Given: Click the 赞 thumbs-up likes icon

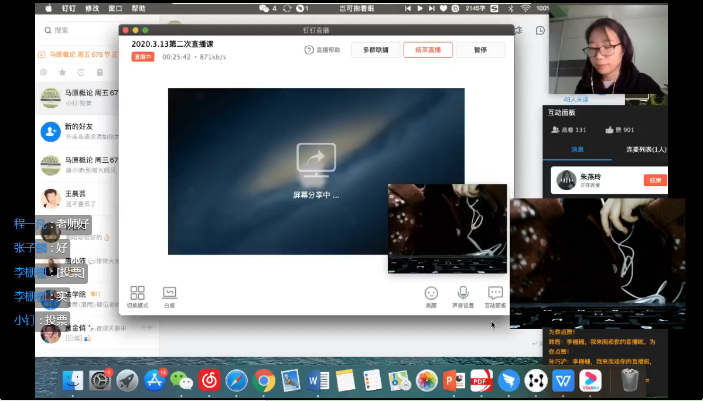Looking at the screenshot, I should point(609,130).
